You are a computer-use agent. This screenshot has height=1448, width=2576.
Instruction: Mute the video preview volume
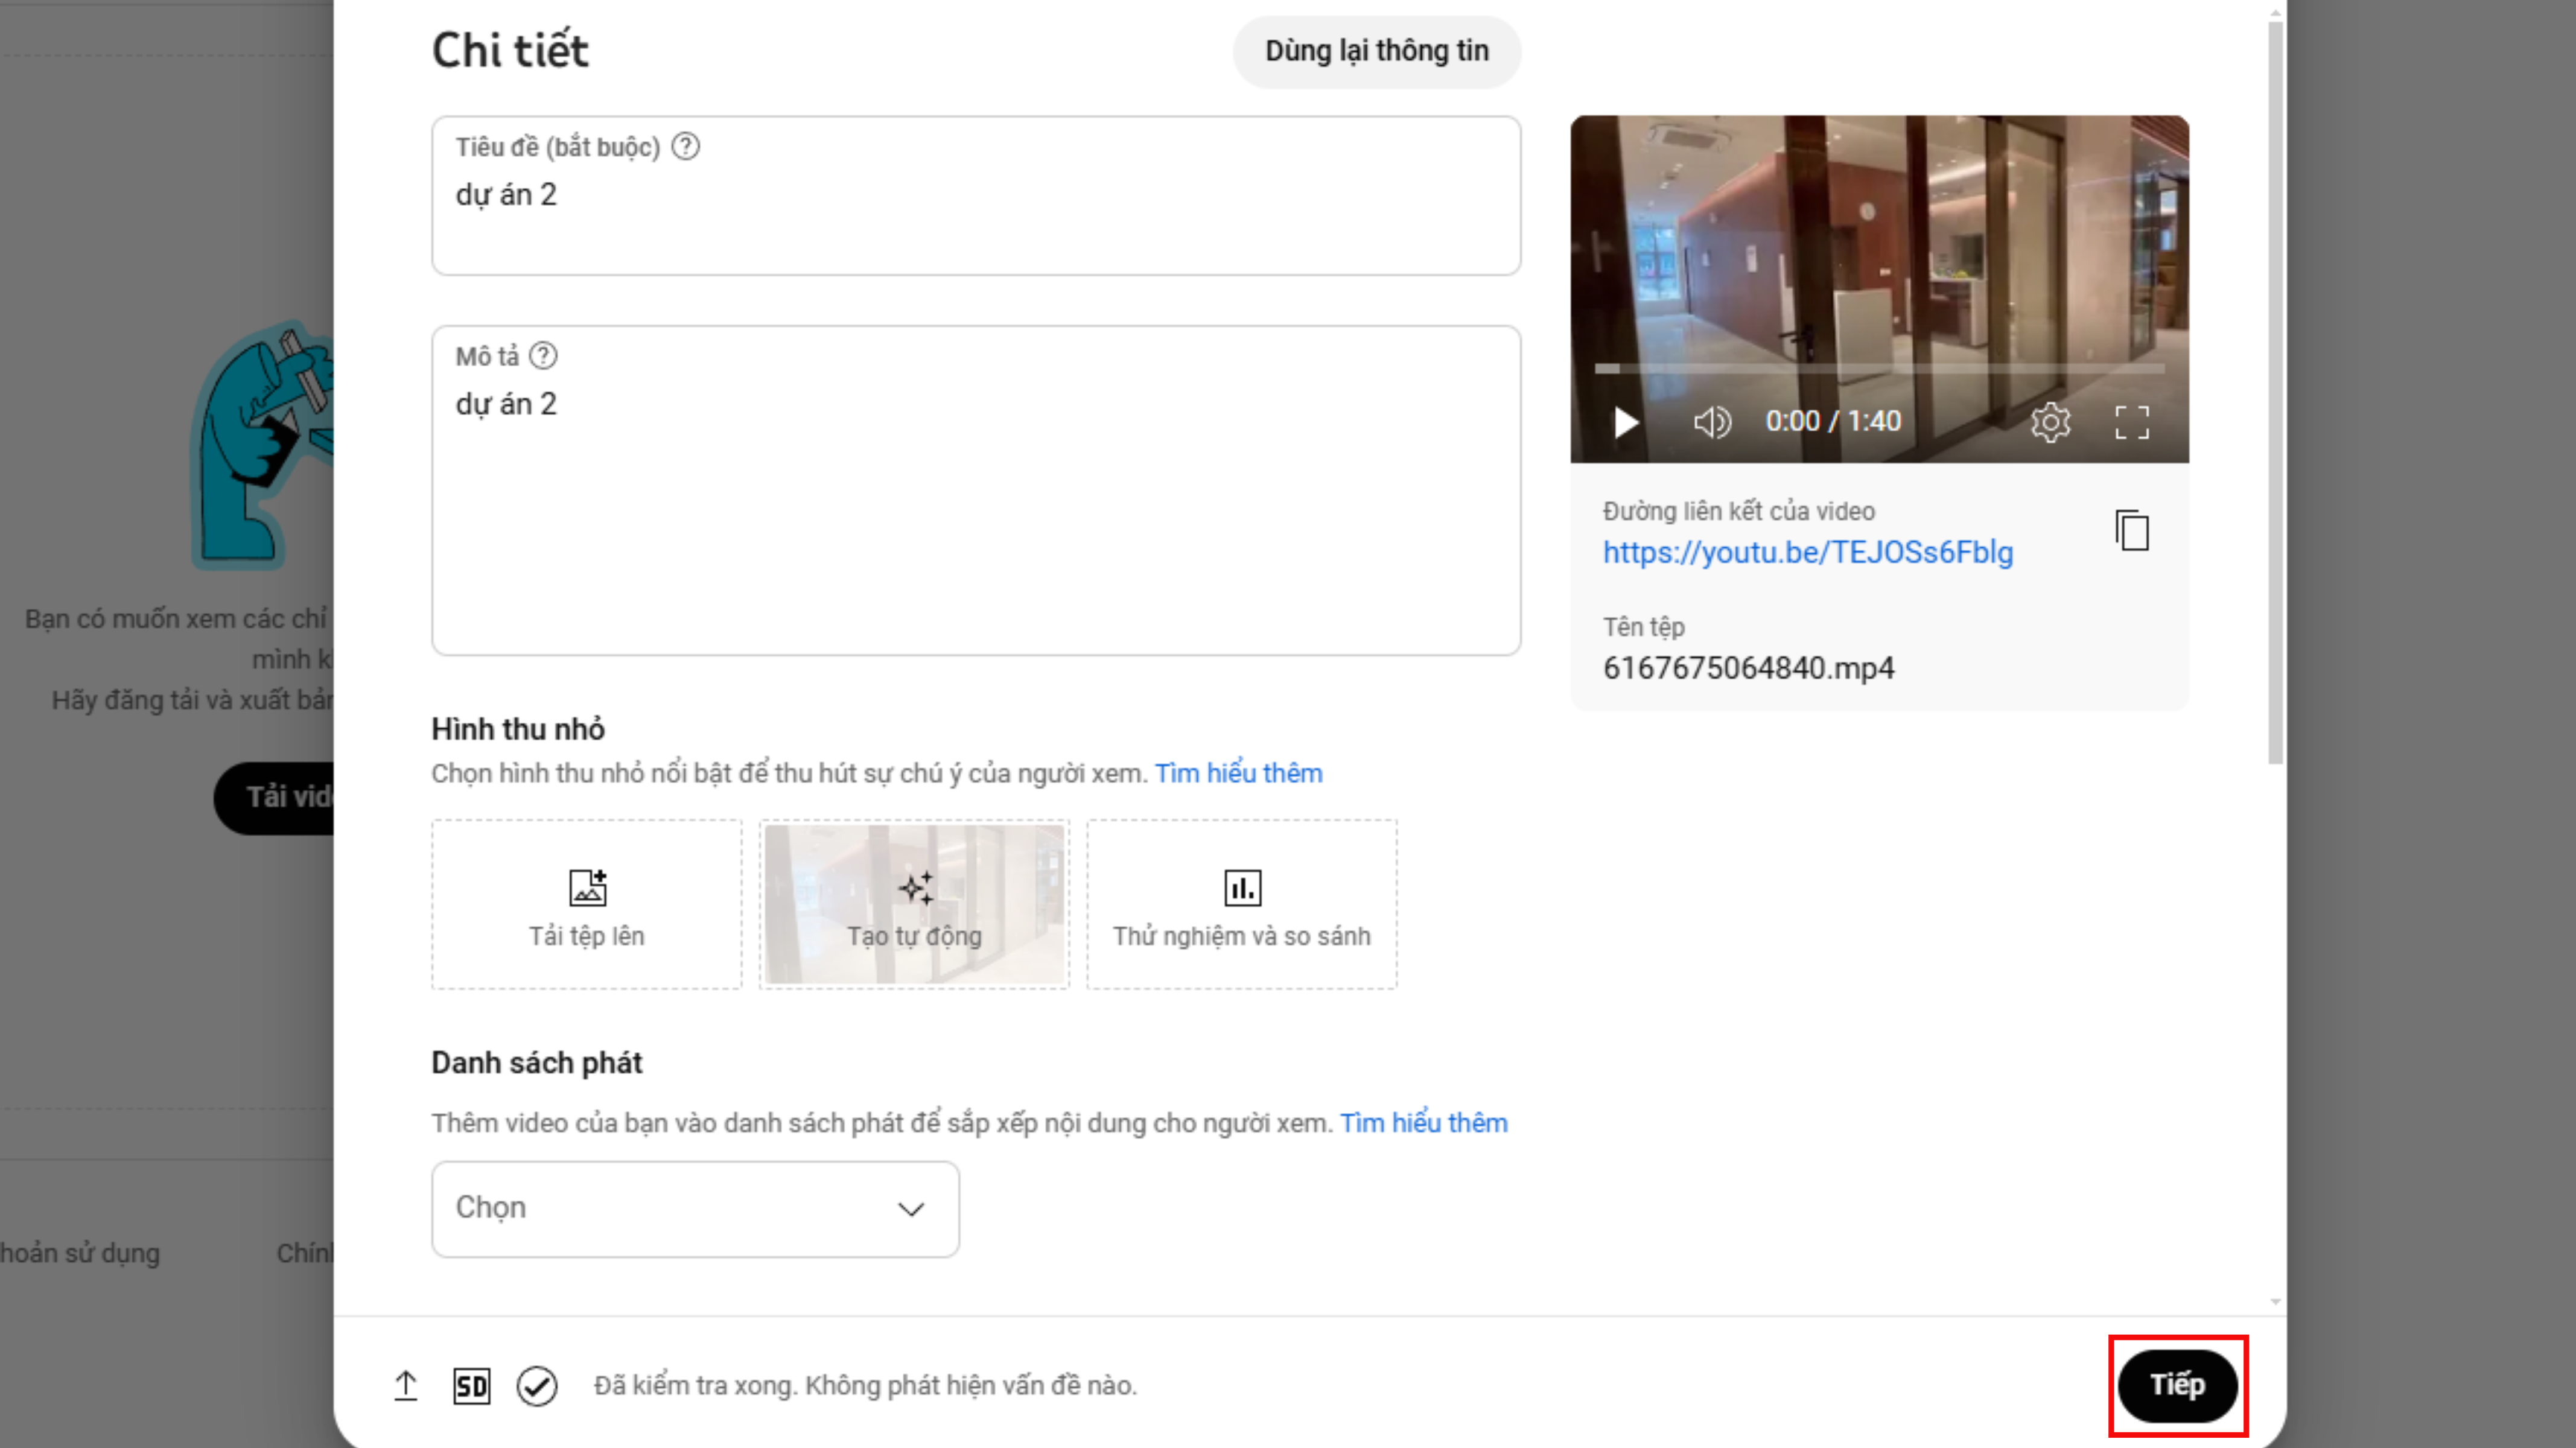point(1711,422)
